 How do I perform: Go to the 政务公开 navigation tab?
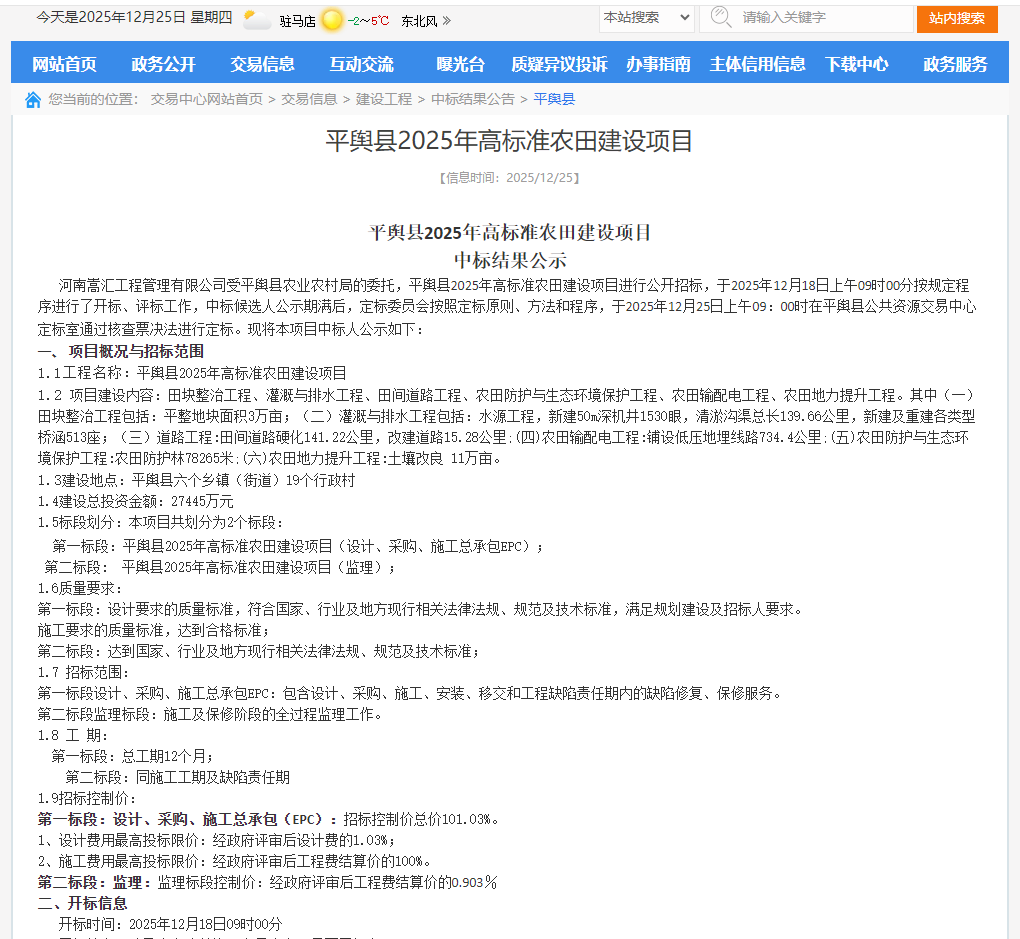[163, 64]
